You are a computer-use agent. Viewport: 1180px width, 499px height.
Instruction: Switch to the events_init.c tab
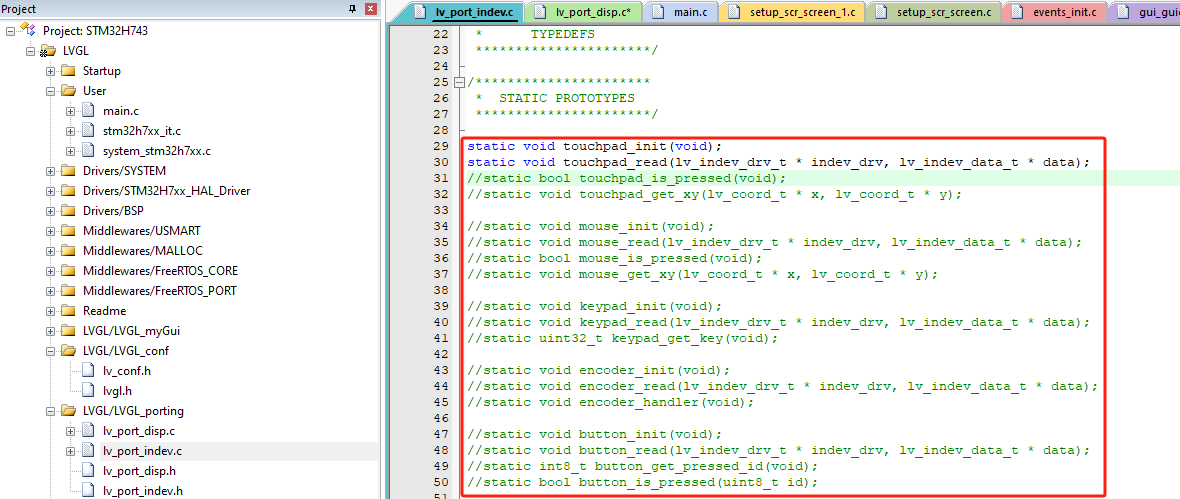click(1054, 12)
